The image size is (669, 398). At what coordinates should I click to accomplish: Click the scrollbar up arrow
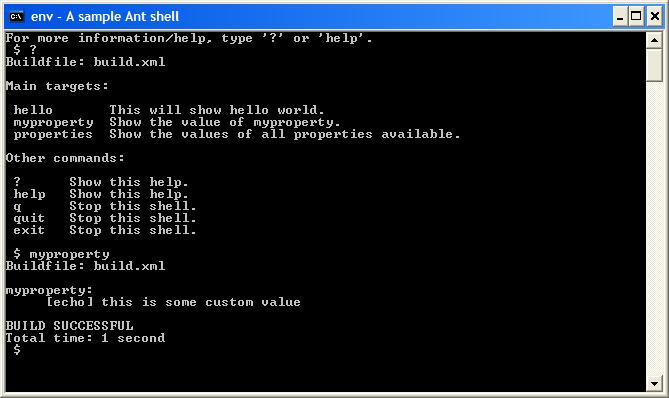click(x=654, y=40)
